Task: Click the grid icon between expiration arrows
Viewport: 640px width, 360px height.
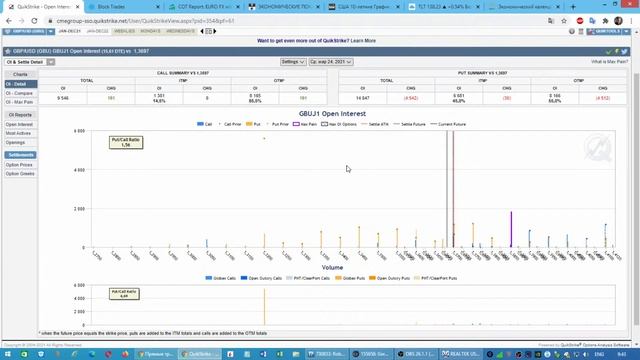Action: (209, 31)
